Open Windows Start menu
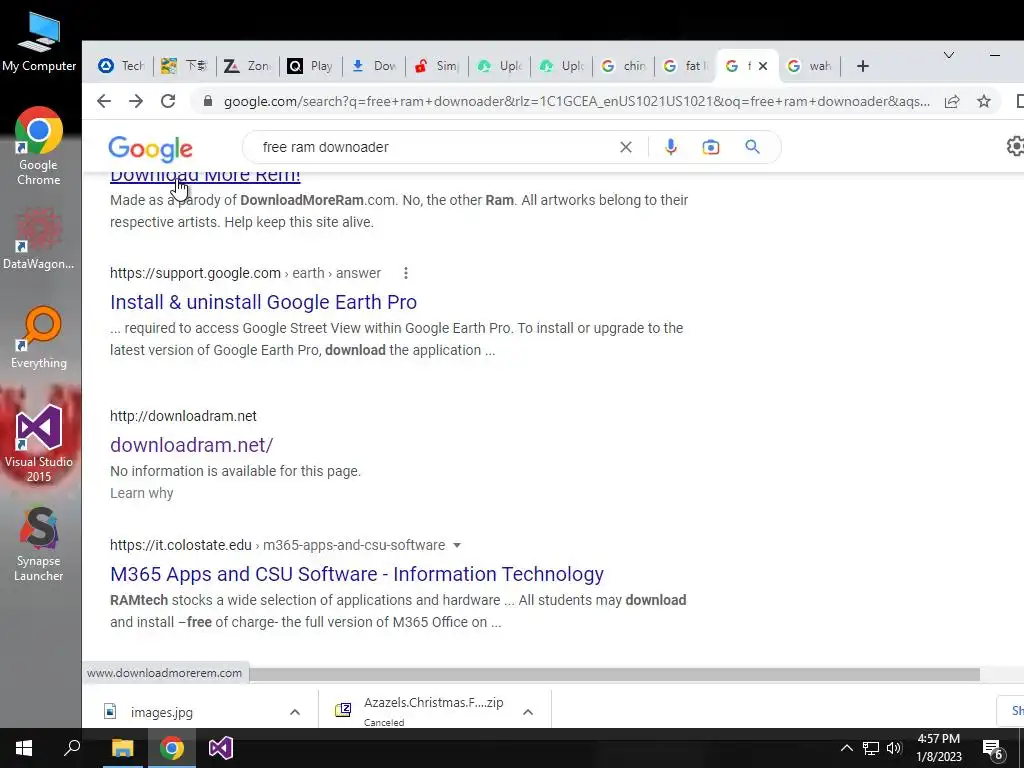The height and width of the screenshot is (768, 1024). click(24, 748)
